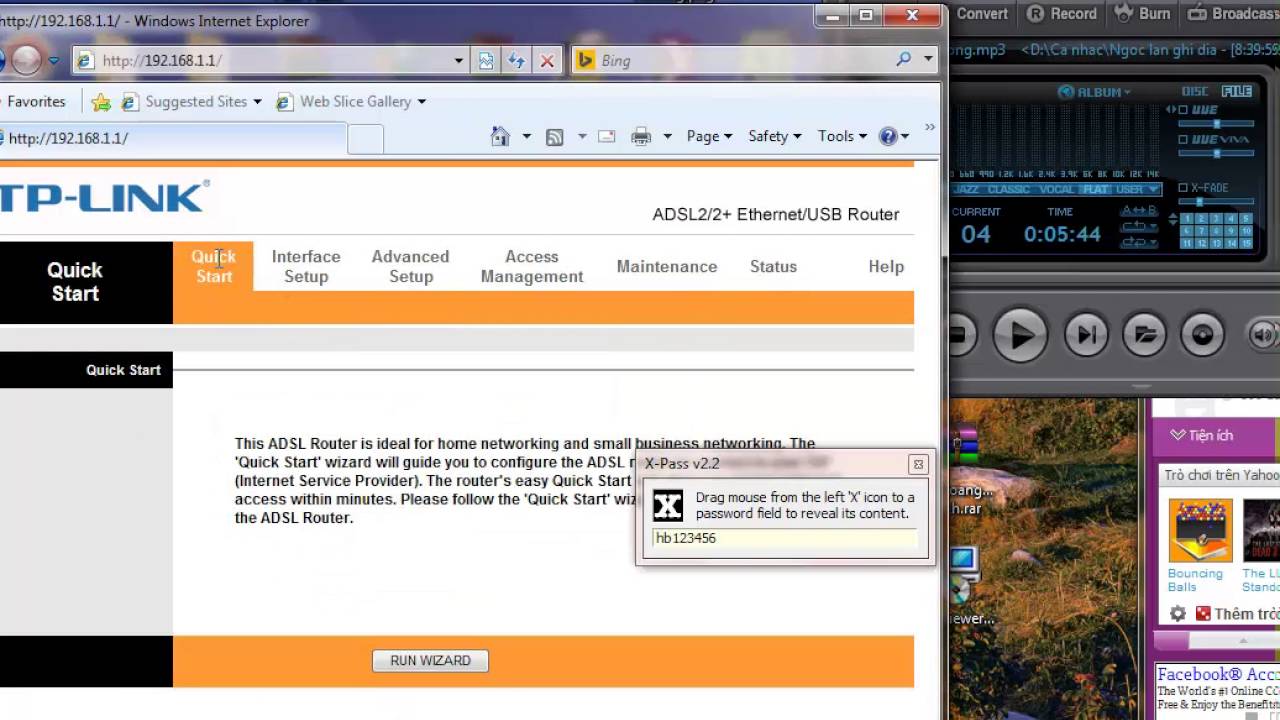The width and height of the screenshot is (1280, 720).
Task: Select CLASSIC equalizer preset
Action: [x=1008, y=189]
